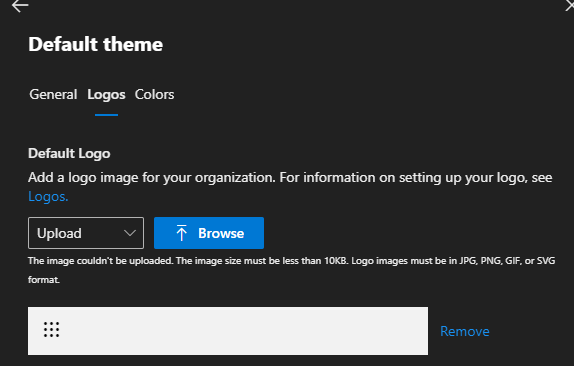Click the waffle grid icon in logo preview
Image resolution: width=574 pixels, height=366 pixels.
[51, 329]
